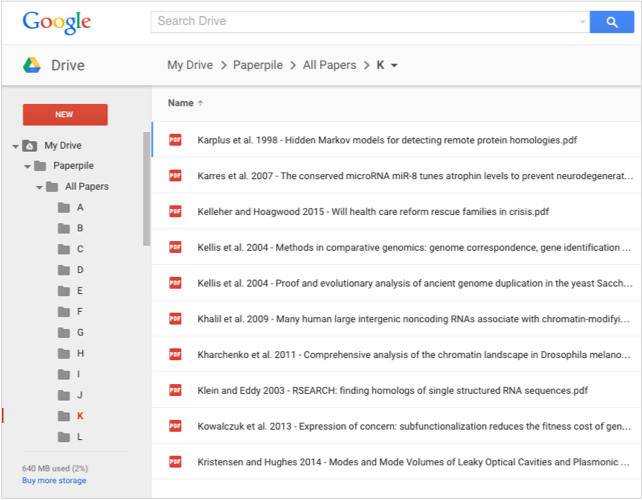This screenshot has height=500, width=642.
Task: Click the red NEW button
Action: point(65,115)
